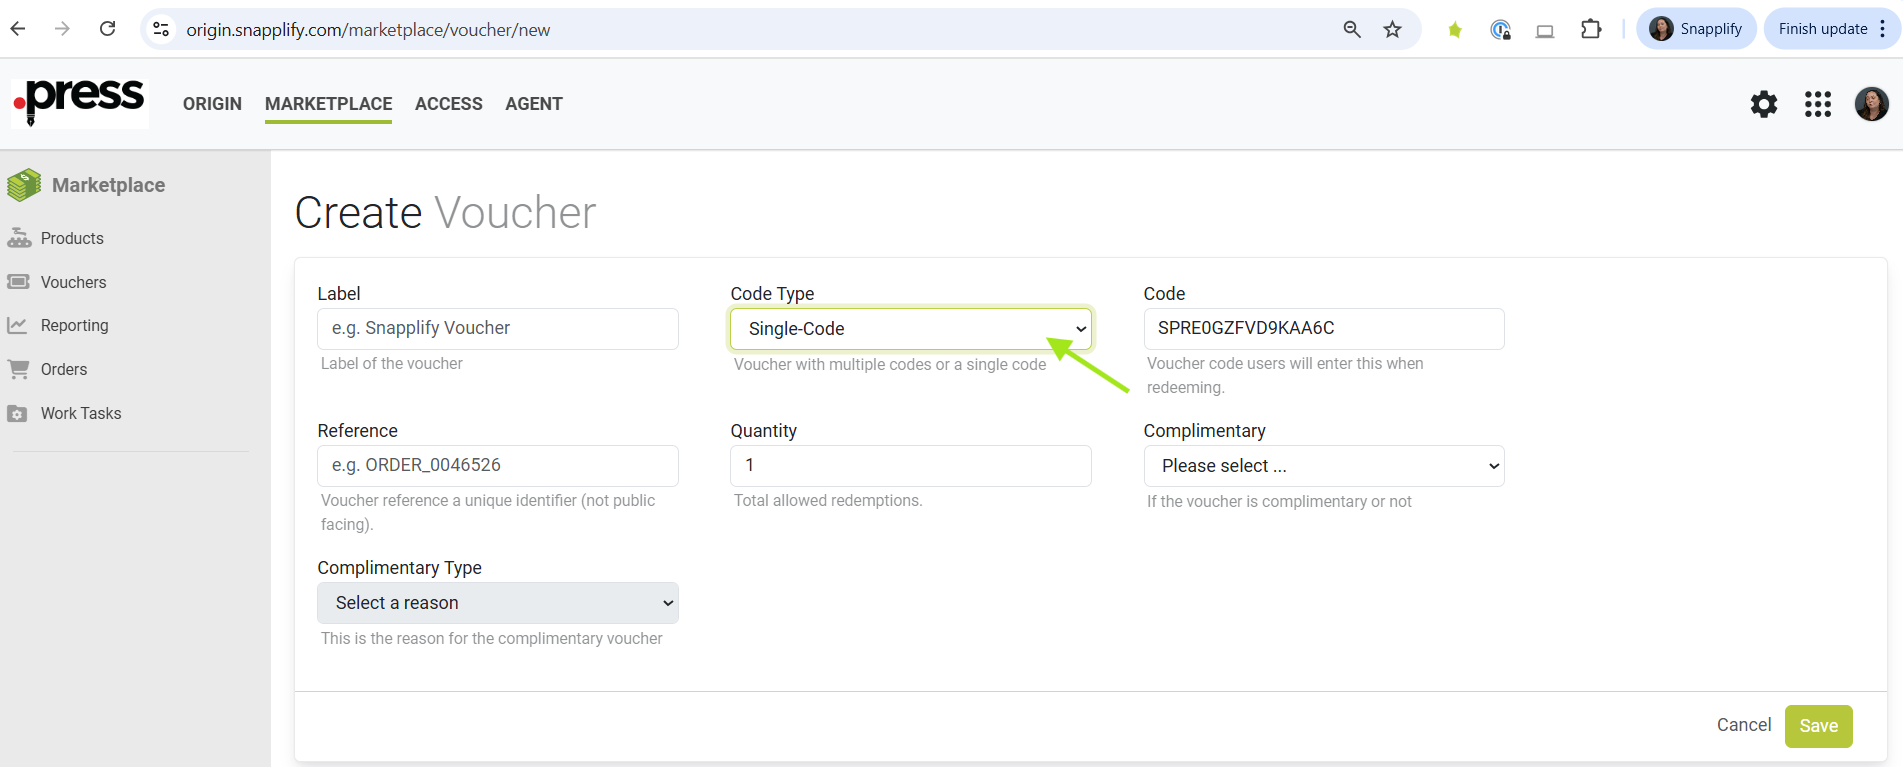Open the Snapplify browser profile chip

[1696, 29]
